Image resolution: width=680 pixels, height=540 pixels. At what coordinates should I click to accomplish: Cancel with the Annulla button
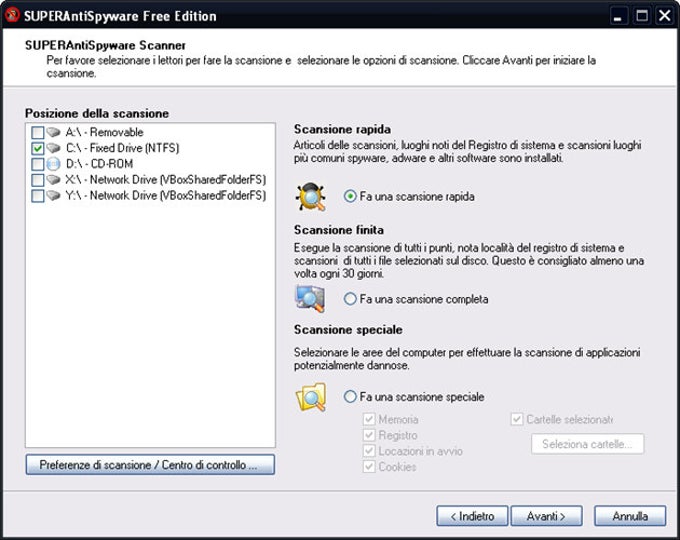click(630, 516)
